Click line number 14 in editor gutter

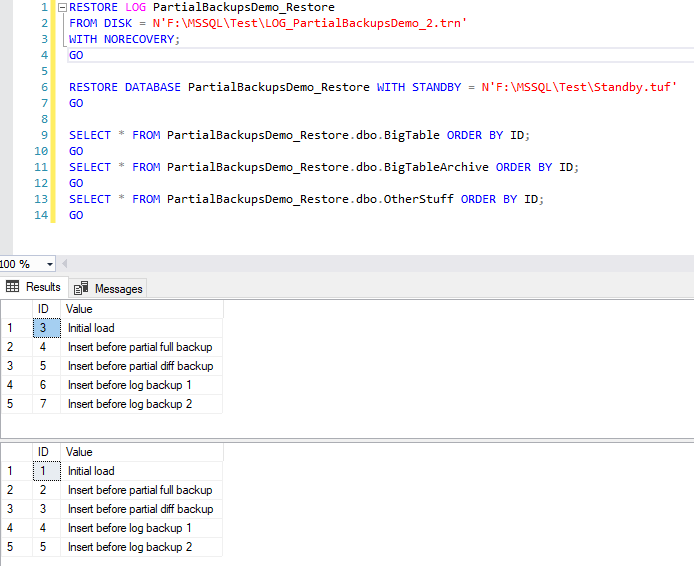(x=40, y=215)
